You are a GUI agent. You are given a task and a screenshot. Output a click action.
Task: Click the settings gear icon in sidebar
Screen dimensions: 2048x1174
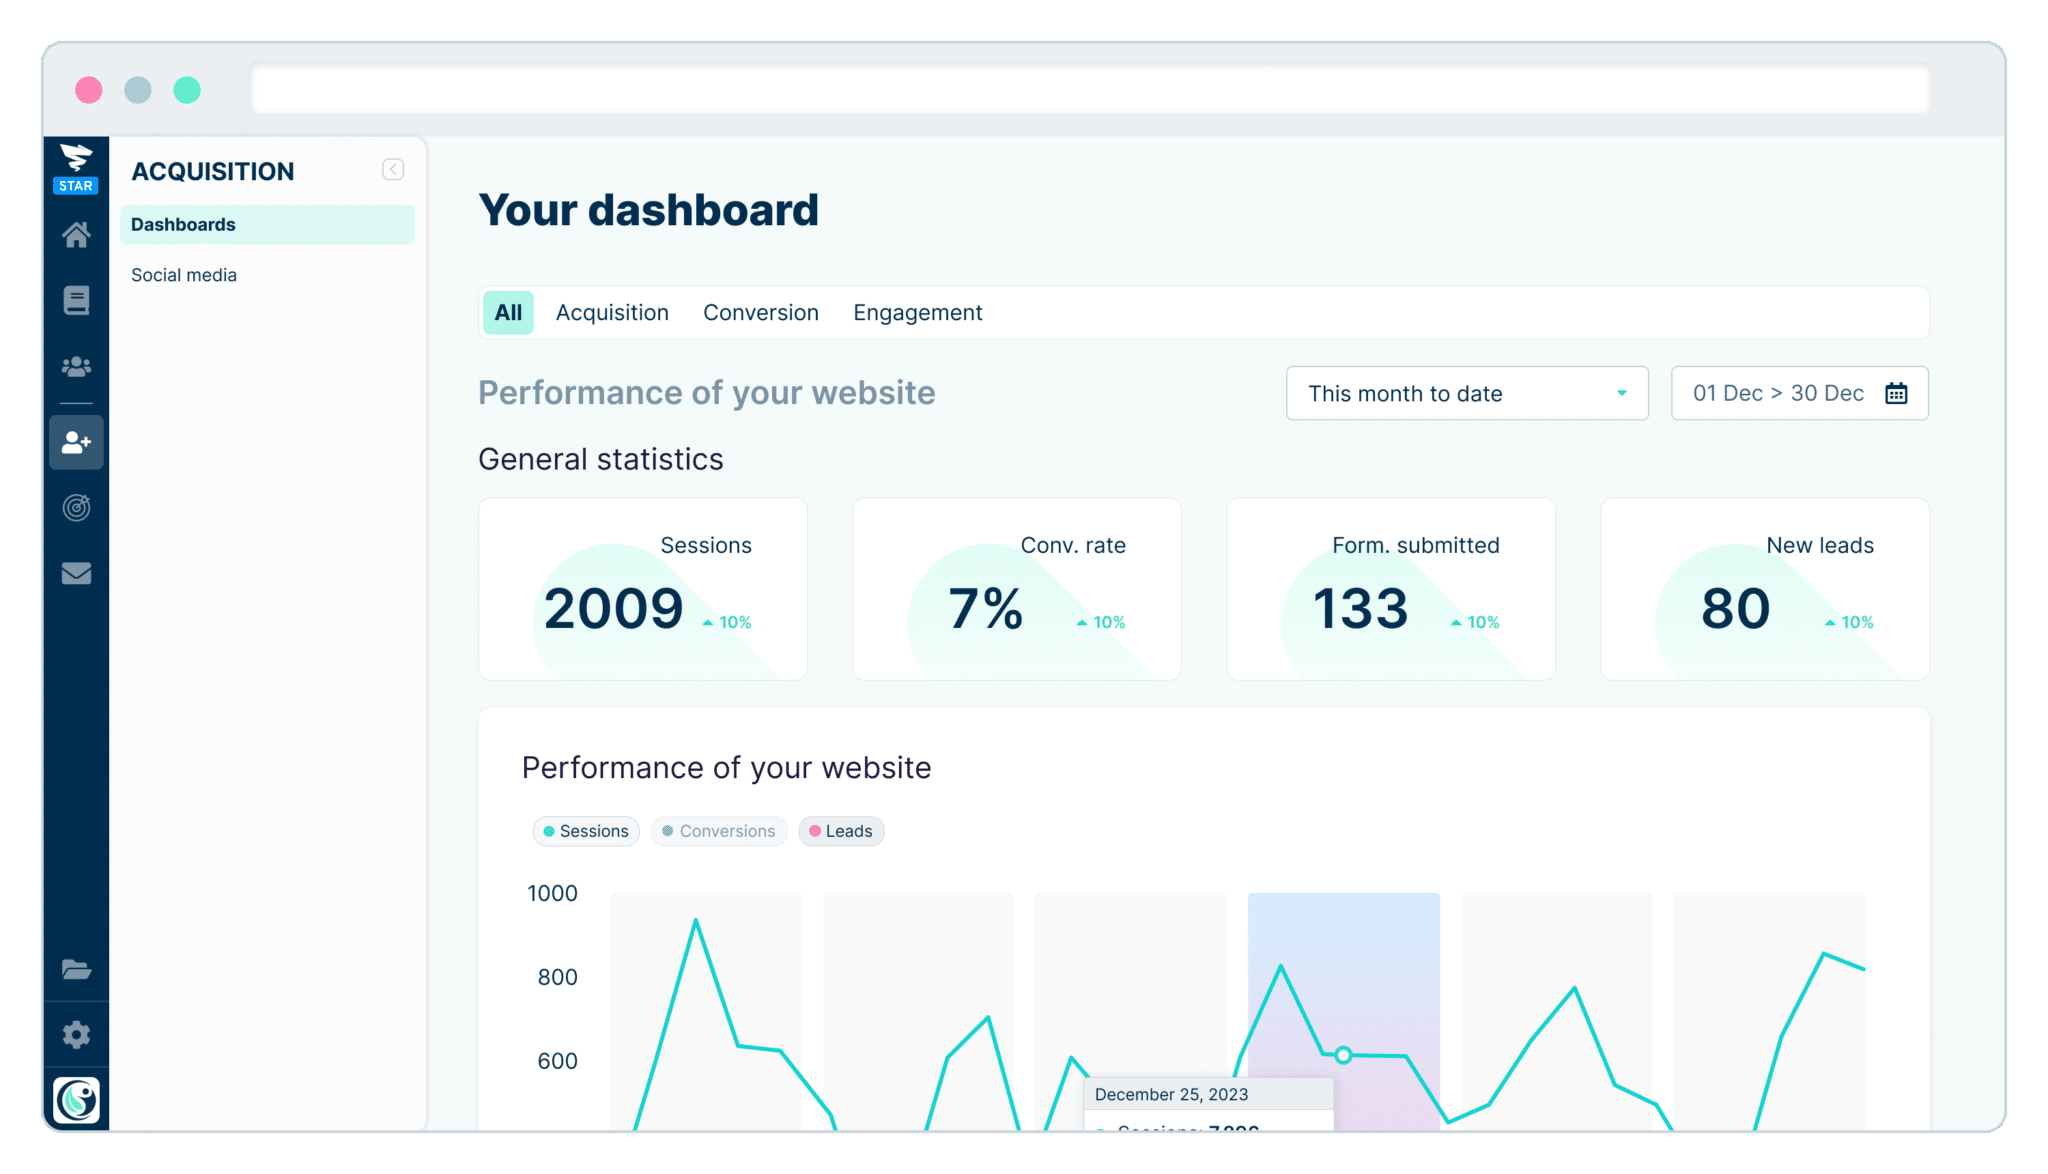pos(75,1033)
